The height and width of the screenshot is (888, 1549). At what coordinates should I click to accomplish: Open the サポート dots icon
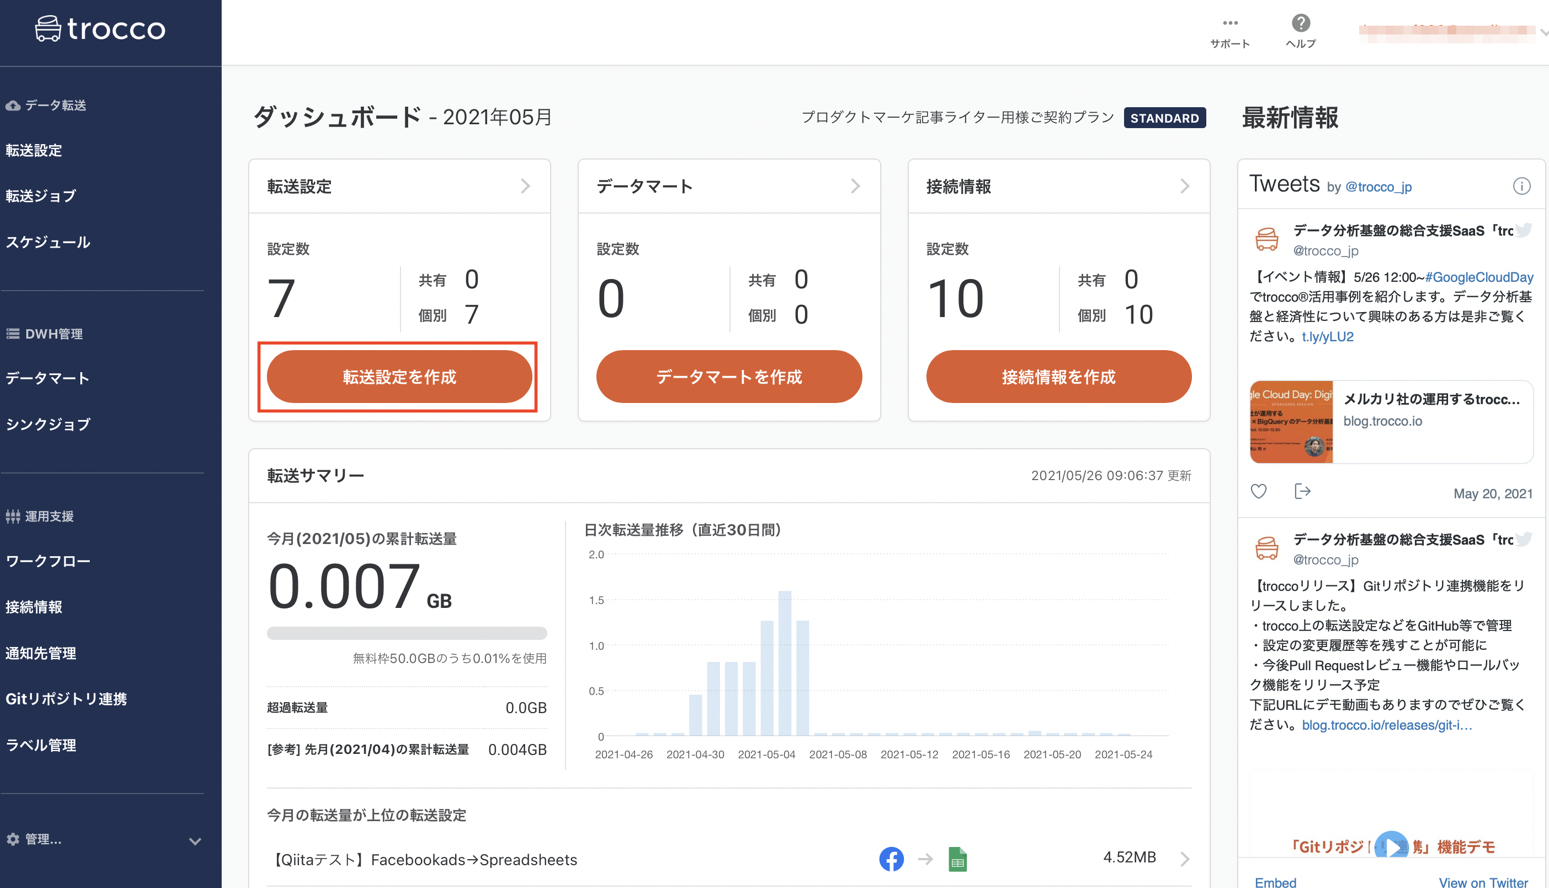coord(1230,23)
